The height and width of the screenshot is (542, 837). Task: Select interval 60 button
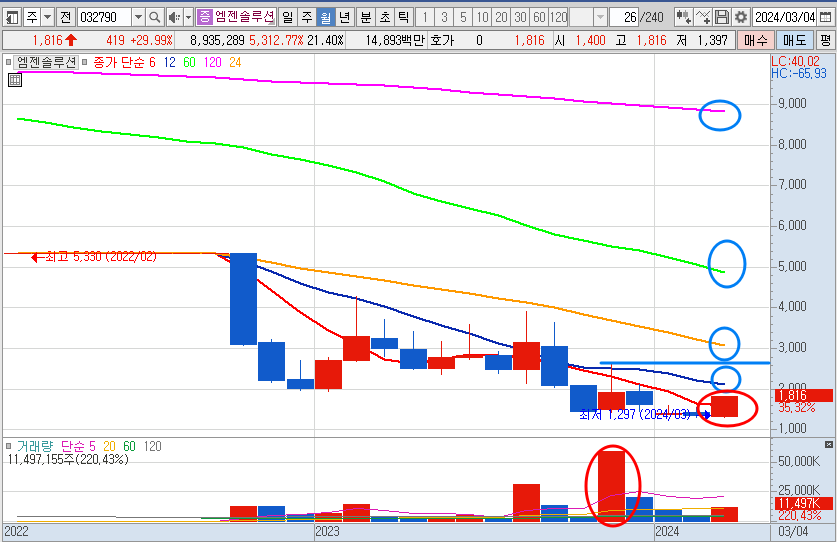[539, 18]
